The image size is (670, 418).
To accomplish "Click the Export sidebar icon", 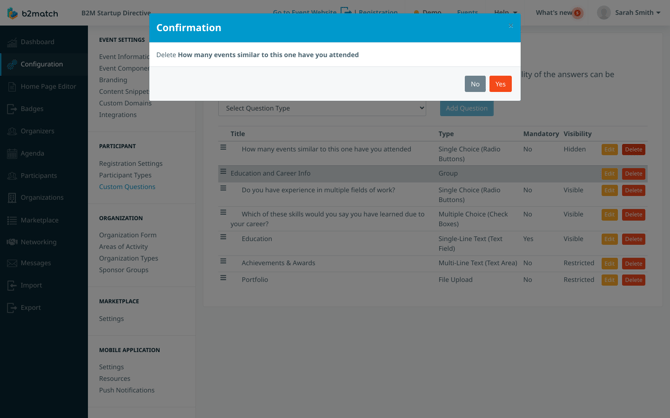I will pos(12,307).
